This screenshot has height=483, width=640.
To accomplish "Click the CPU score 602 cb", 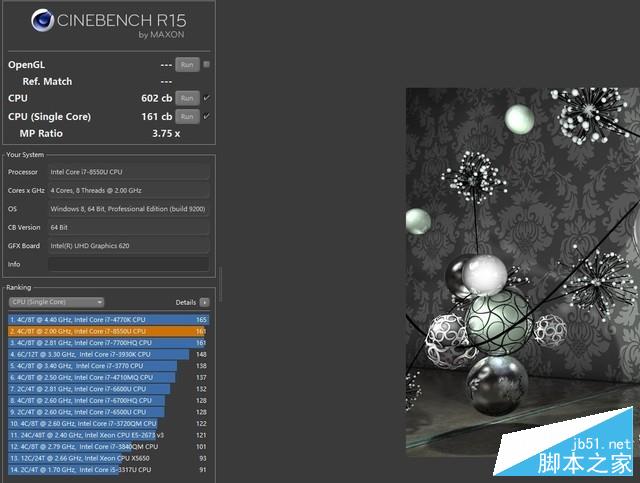I will 157,98.
